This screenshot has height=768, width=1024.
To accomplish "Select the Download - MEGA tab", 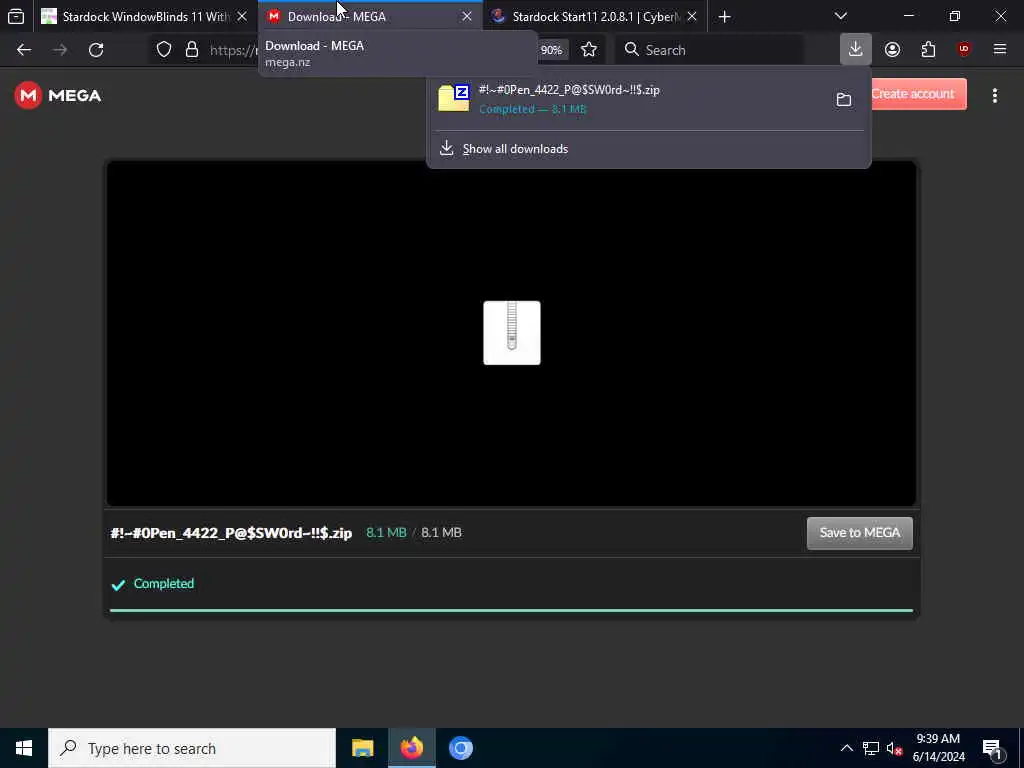I will [370, 16].
